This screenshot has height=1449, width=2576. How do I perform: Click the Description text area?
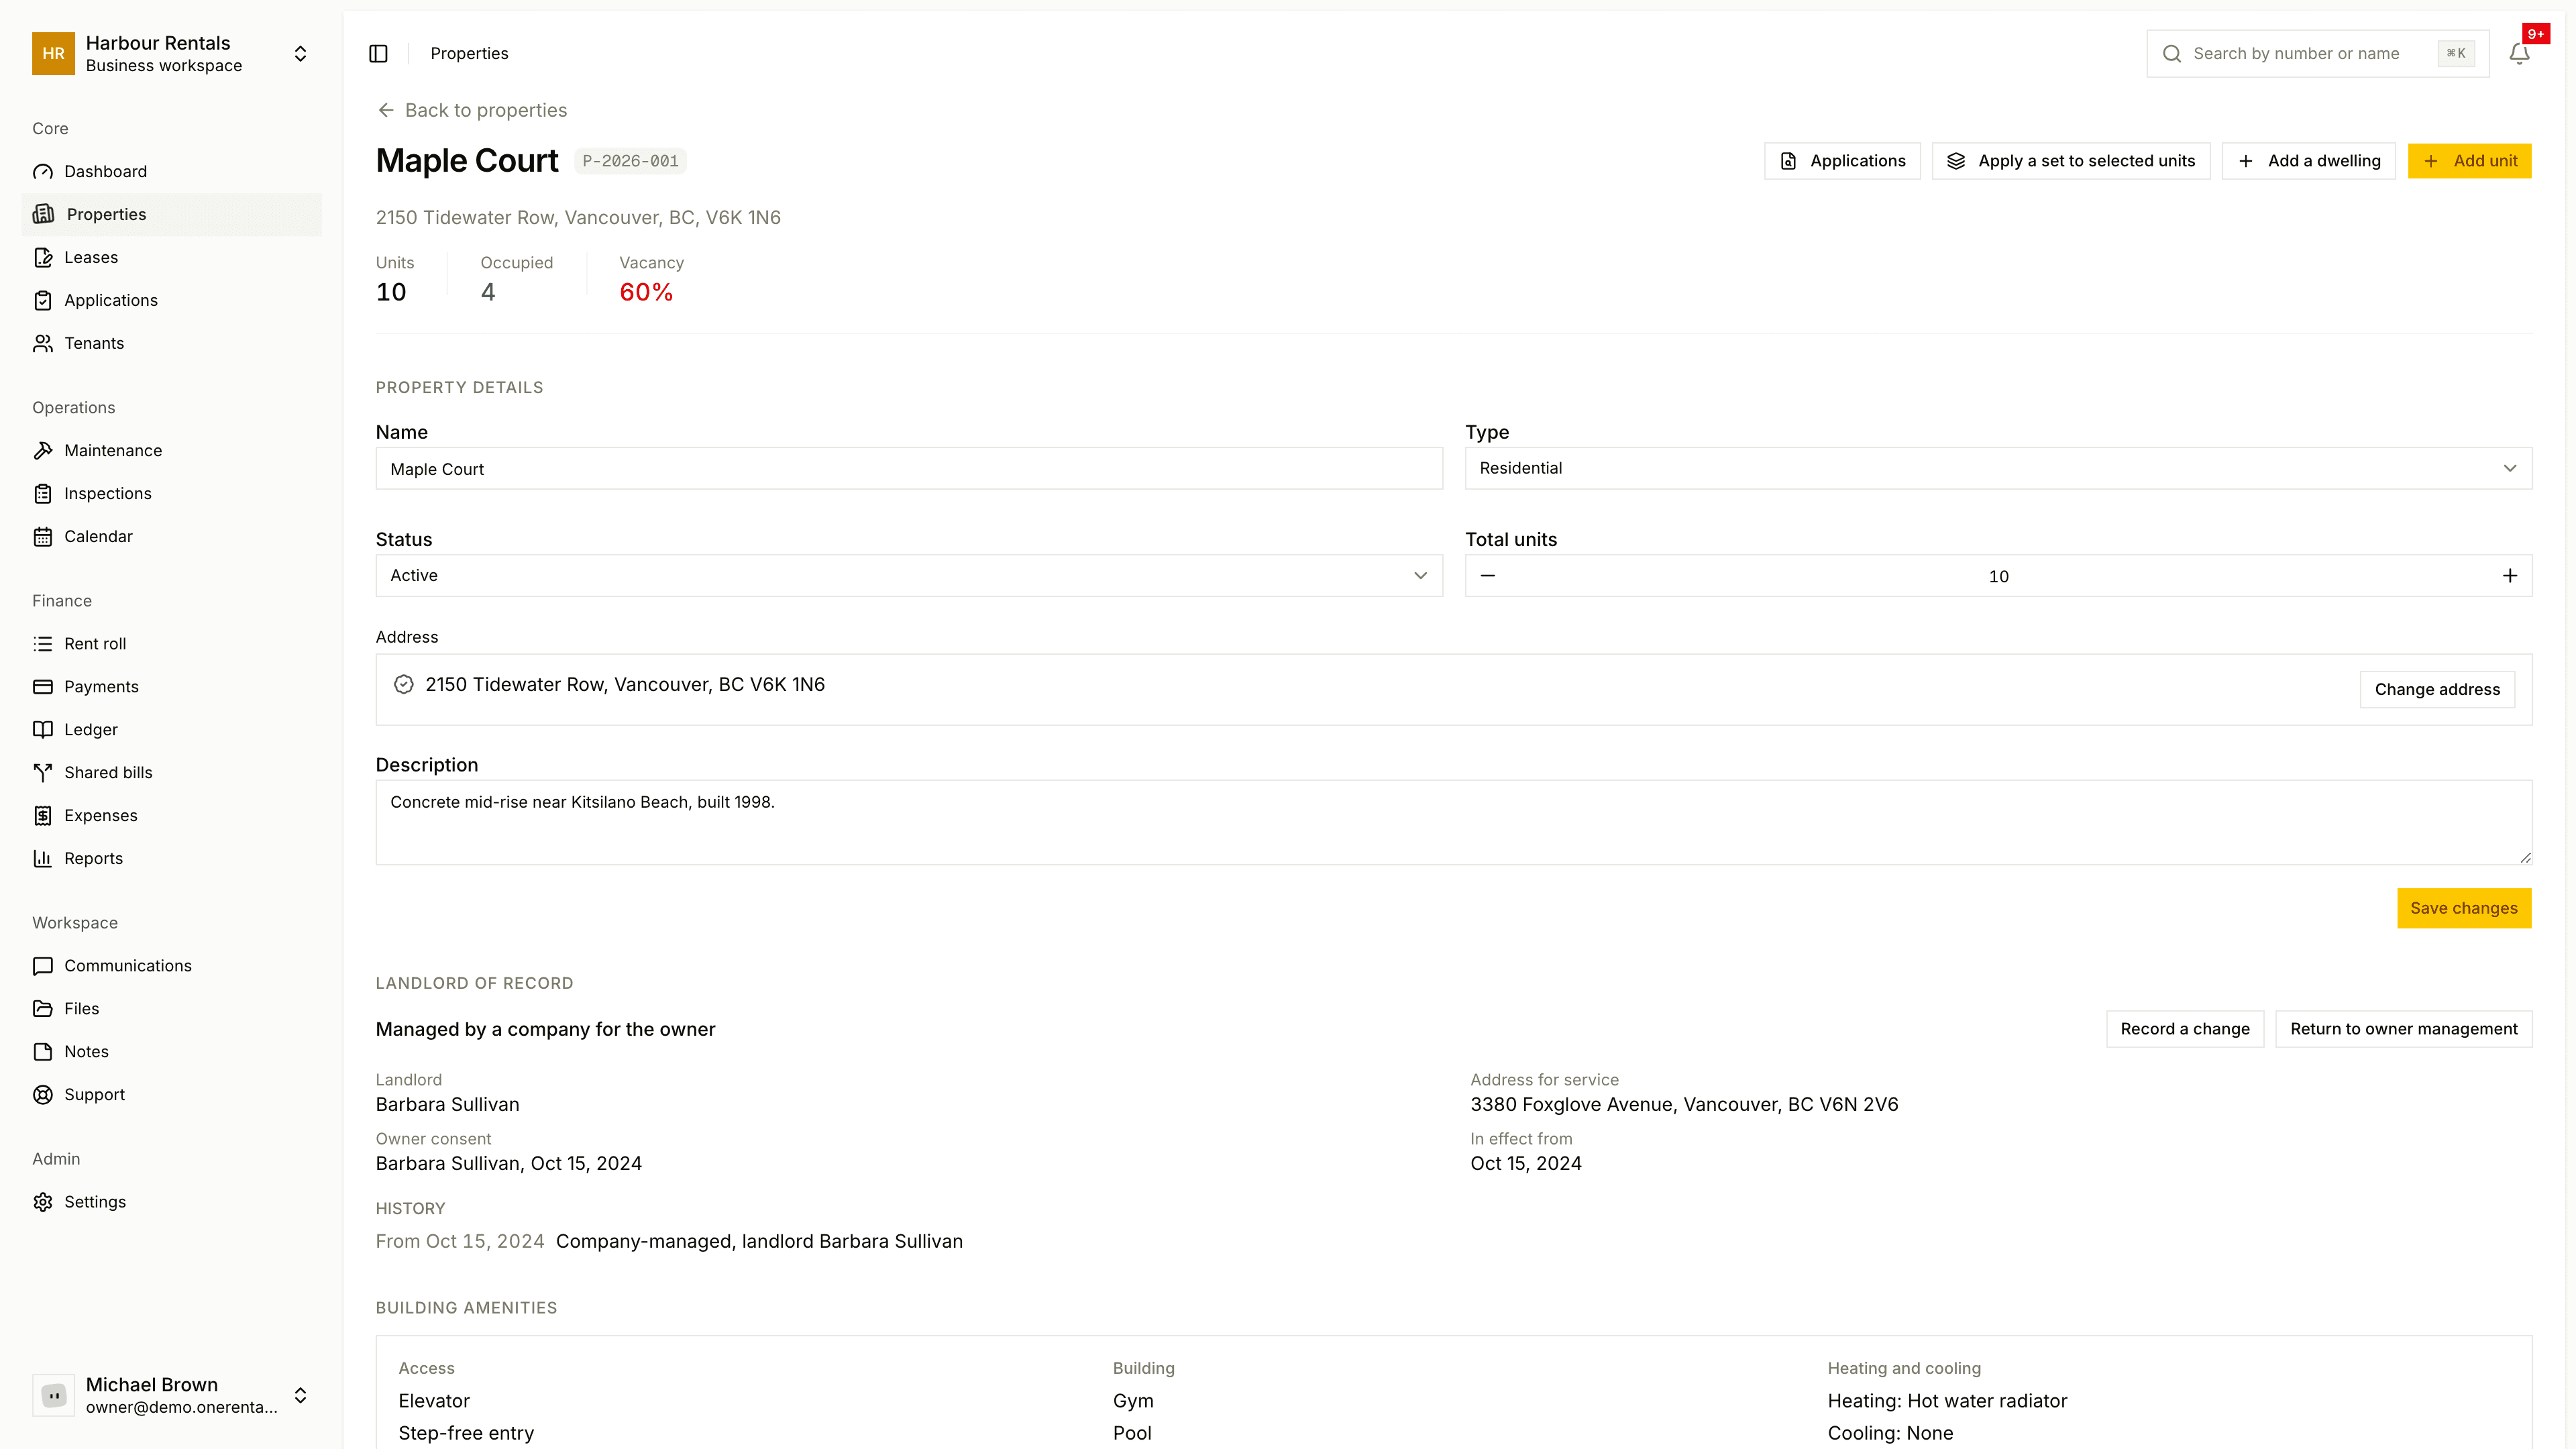[x=1454, y=822]
